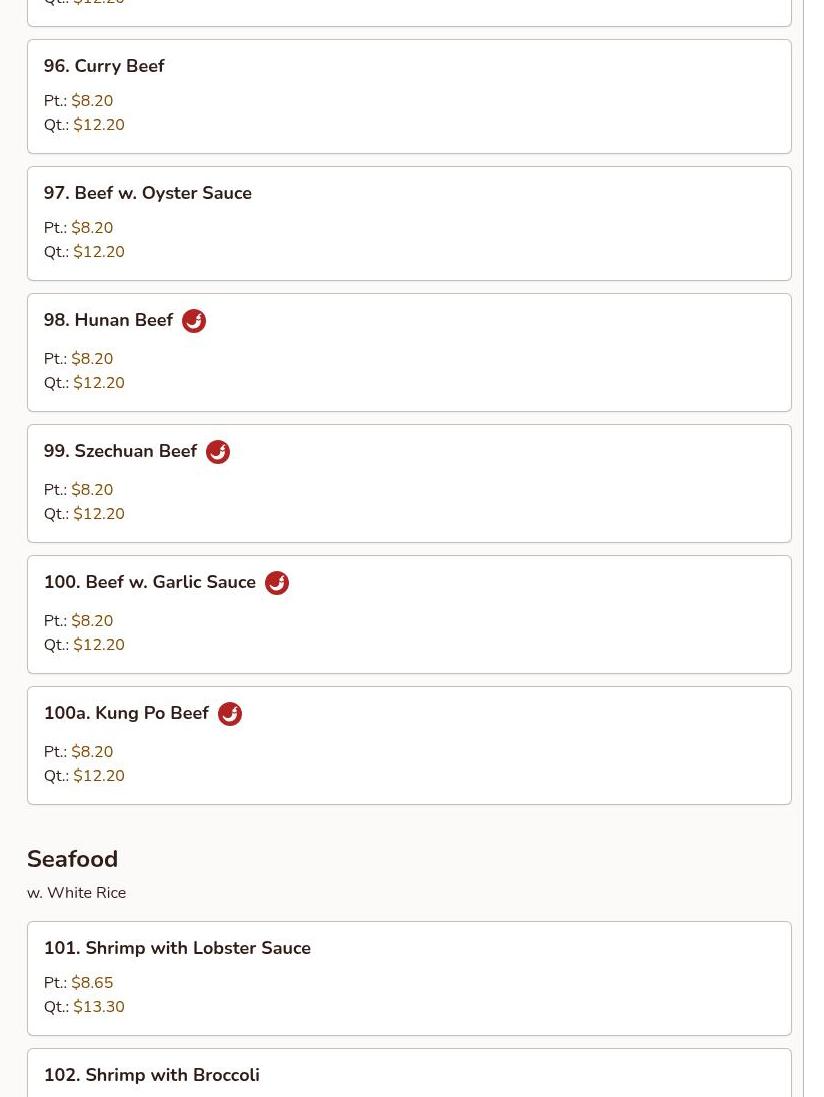Select Shrimp with Lobster Sauce quart $13.30
This screenshot has height=1097, width=824.
99,1007
